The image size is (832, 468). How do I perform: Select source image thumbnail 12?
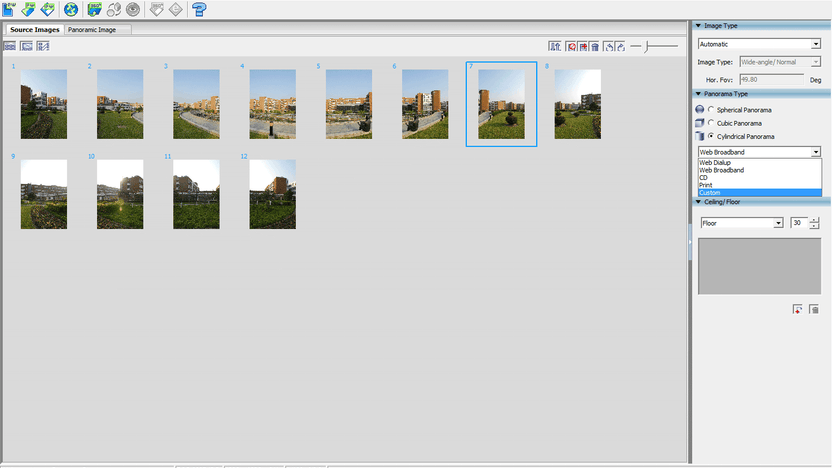[x=273, y=194]
